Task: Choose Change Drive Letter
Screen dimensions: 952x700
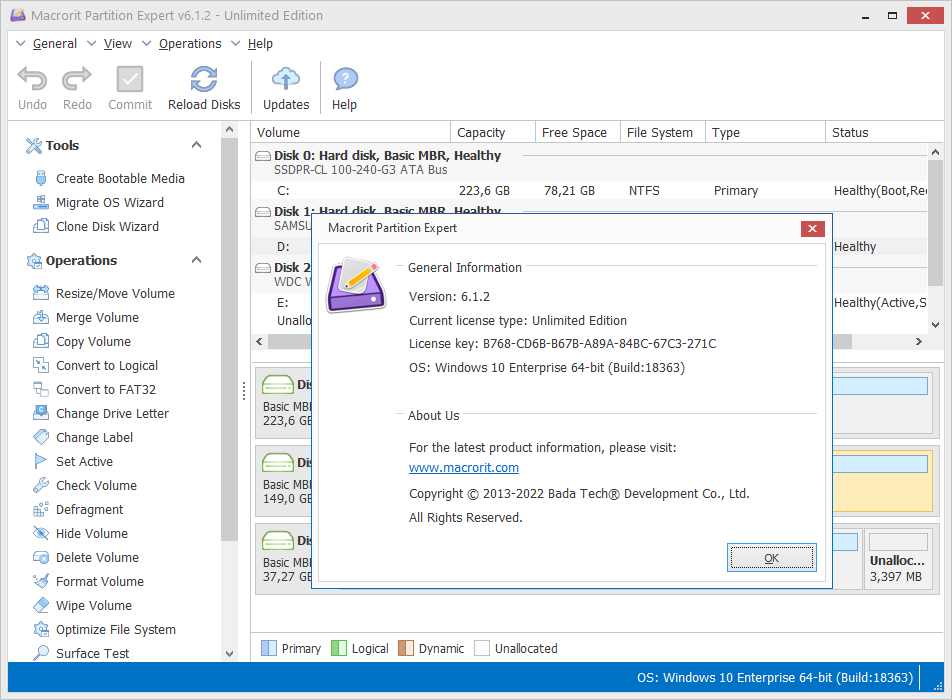Action: pos(112,413)
